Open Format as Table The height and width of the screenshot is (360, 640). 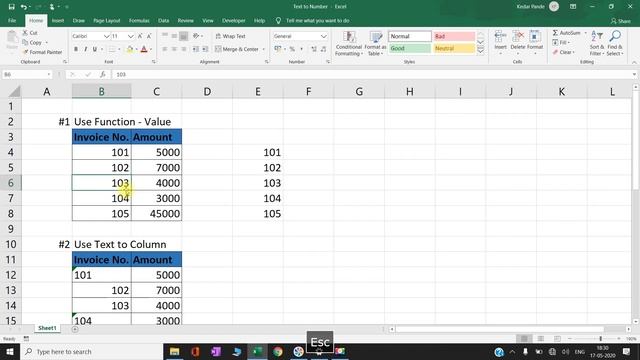375,43
